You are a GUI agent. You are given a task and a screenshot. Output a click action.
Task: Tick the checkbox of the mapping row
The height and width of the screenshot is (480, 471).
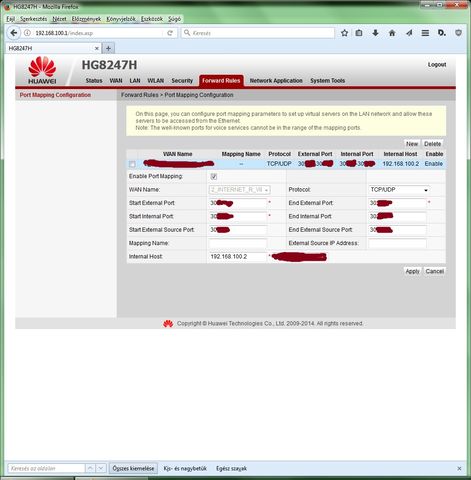(x=132, y=164)
